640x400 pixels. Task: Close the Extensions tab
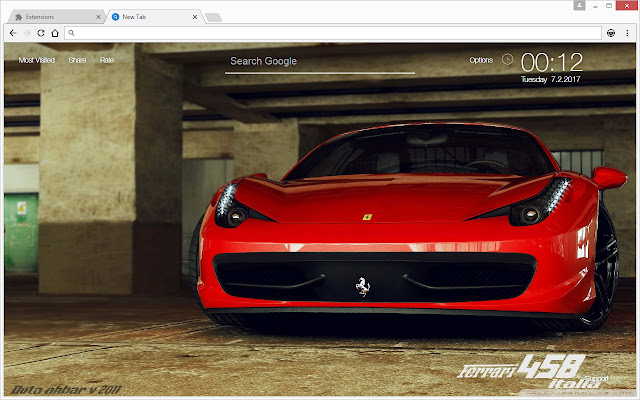click(x=98, y=17)
